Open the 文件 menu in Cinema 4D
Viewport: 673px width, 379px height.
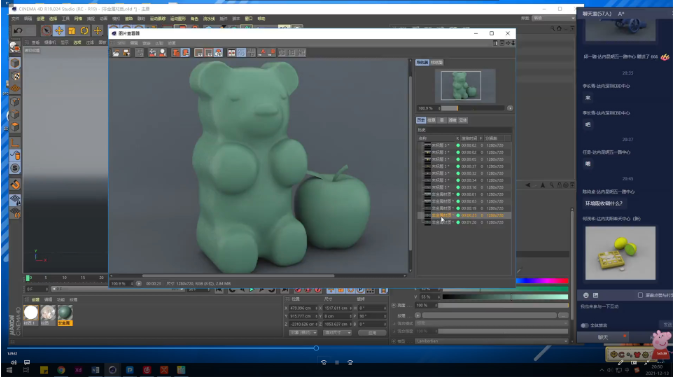coord(15,19)
